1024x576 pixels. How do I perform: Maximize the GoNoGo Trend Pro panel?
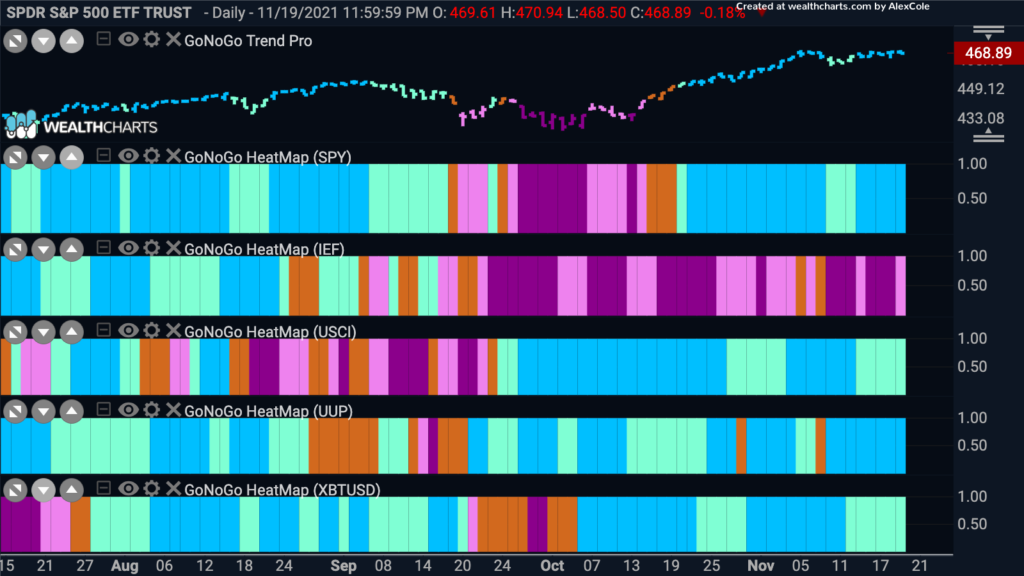pyautogui.click(x=15, y=41)
